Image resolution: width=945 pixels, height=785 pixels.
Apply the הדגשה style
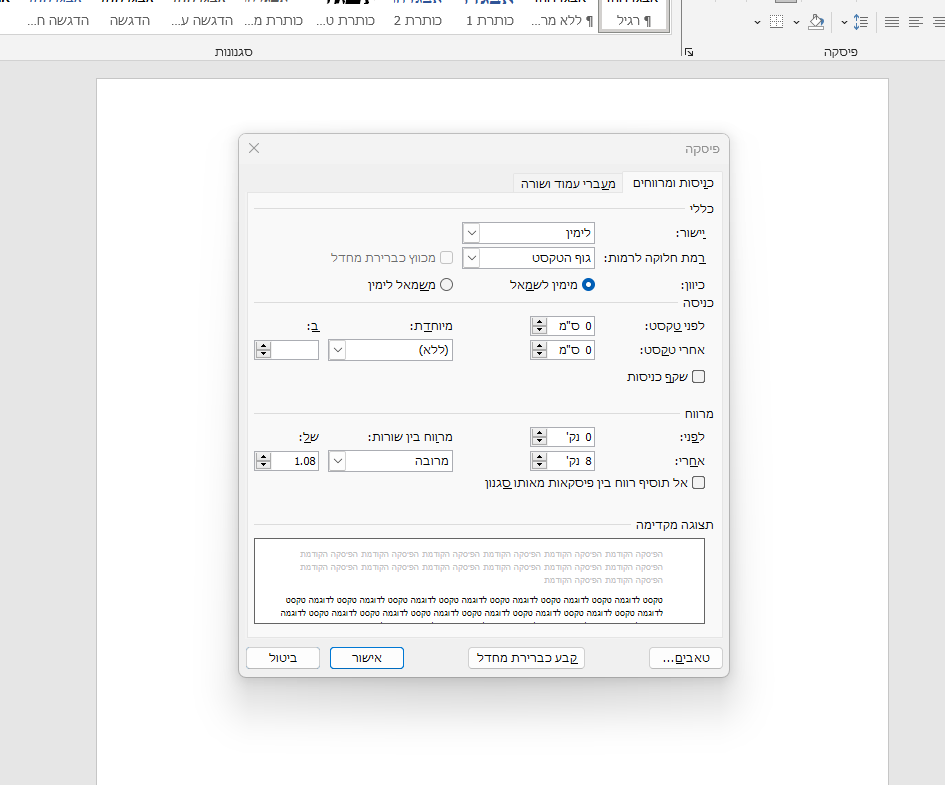tap(130, 15)
